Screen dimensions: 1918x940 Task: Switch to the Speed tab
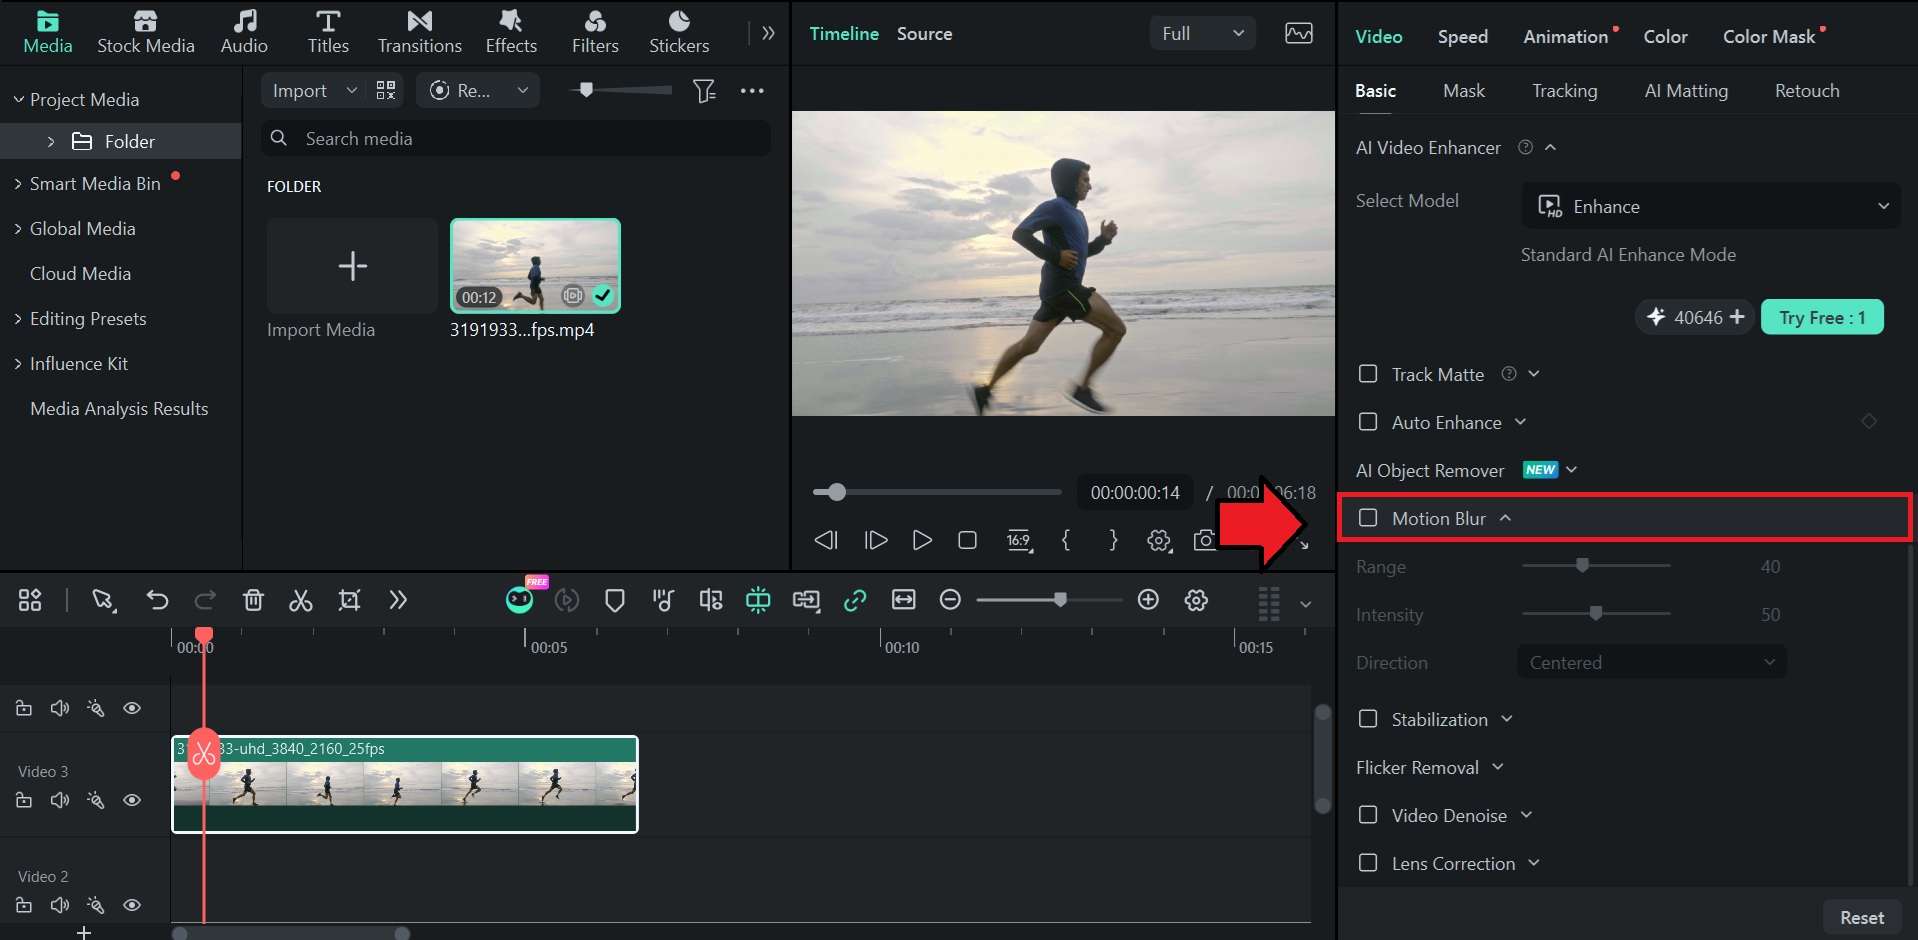tap(1462, 37)
